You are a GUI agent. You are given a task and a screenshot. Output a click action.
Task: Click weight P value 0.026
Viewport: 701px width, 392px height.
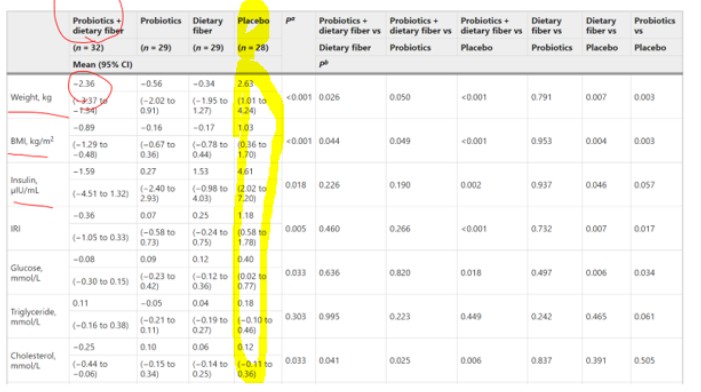[329, 97]
